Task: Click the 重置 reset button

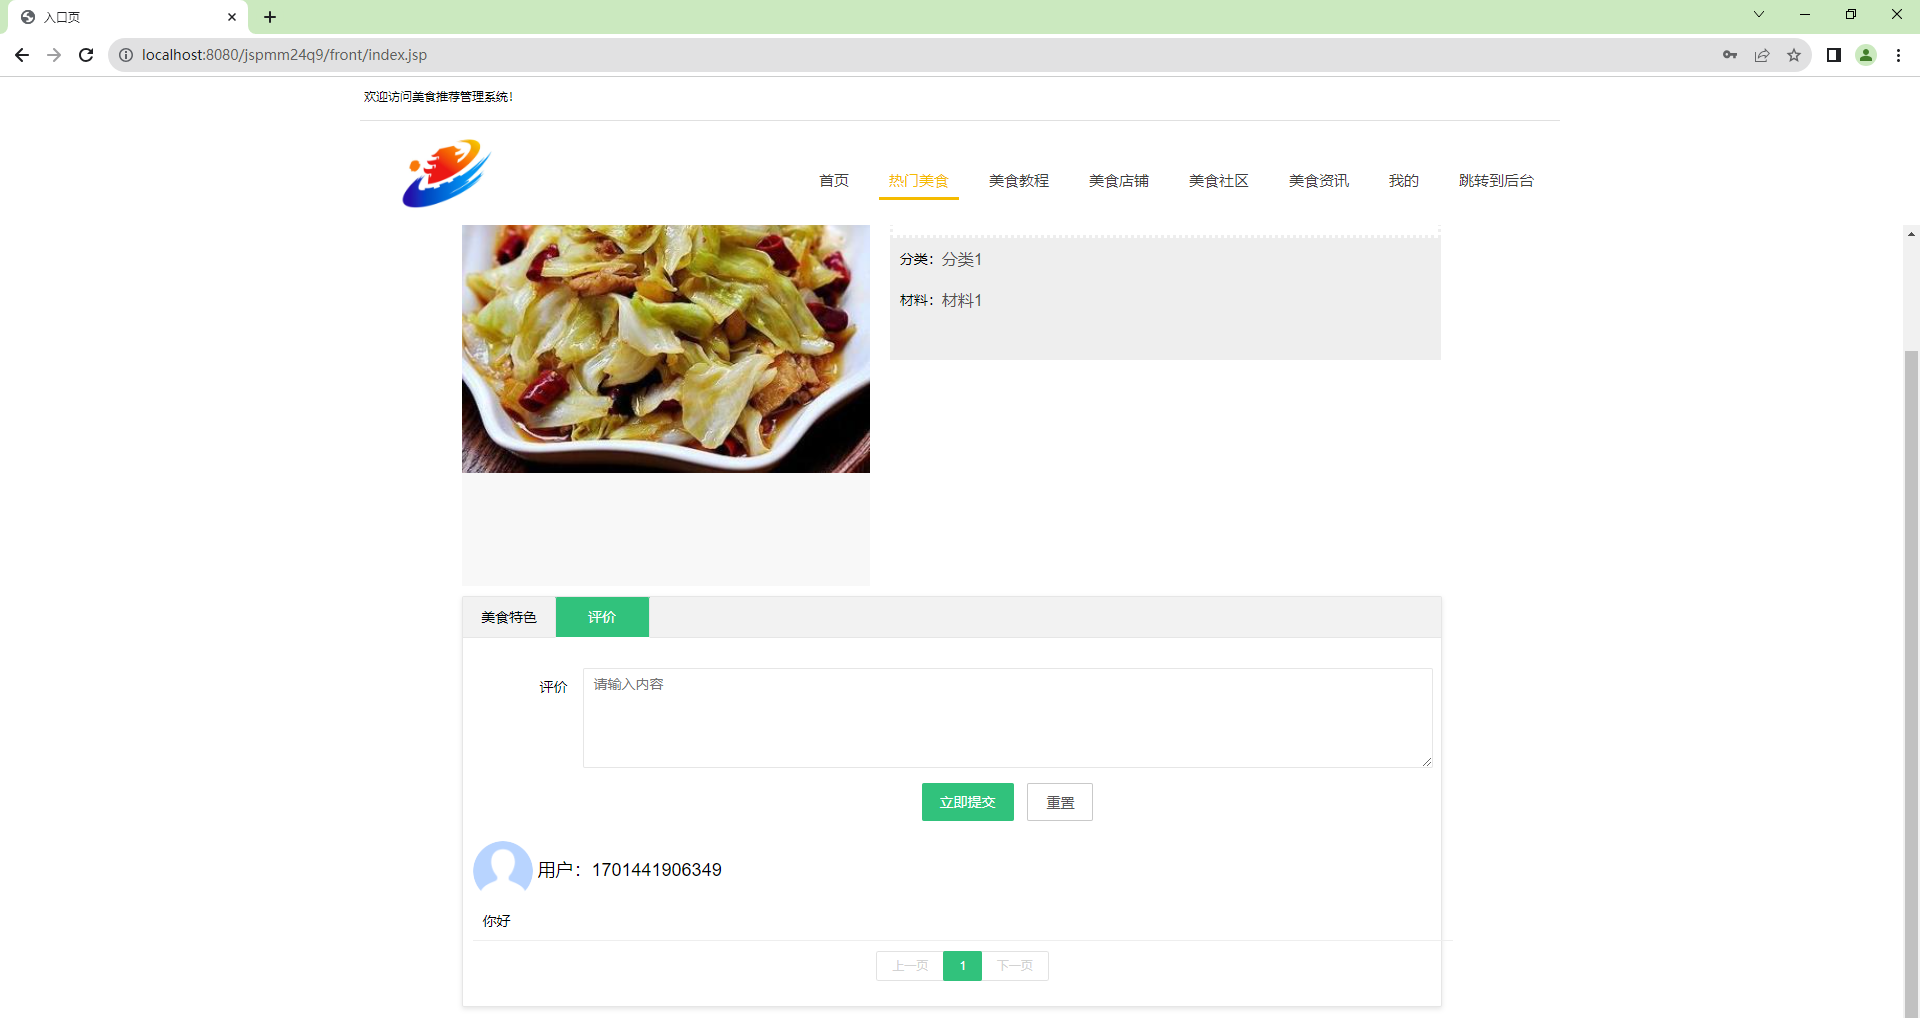Action: pyautogui.click(x=1059, y=801)
